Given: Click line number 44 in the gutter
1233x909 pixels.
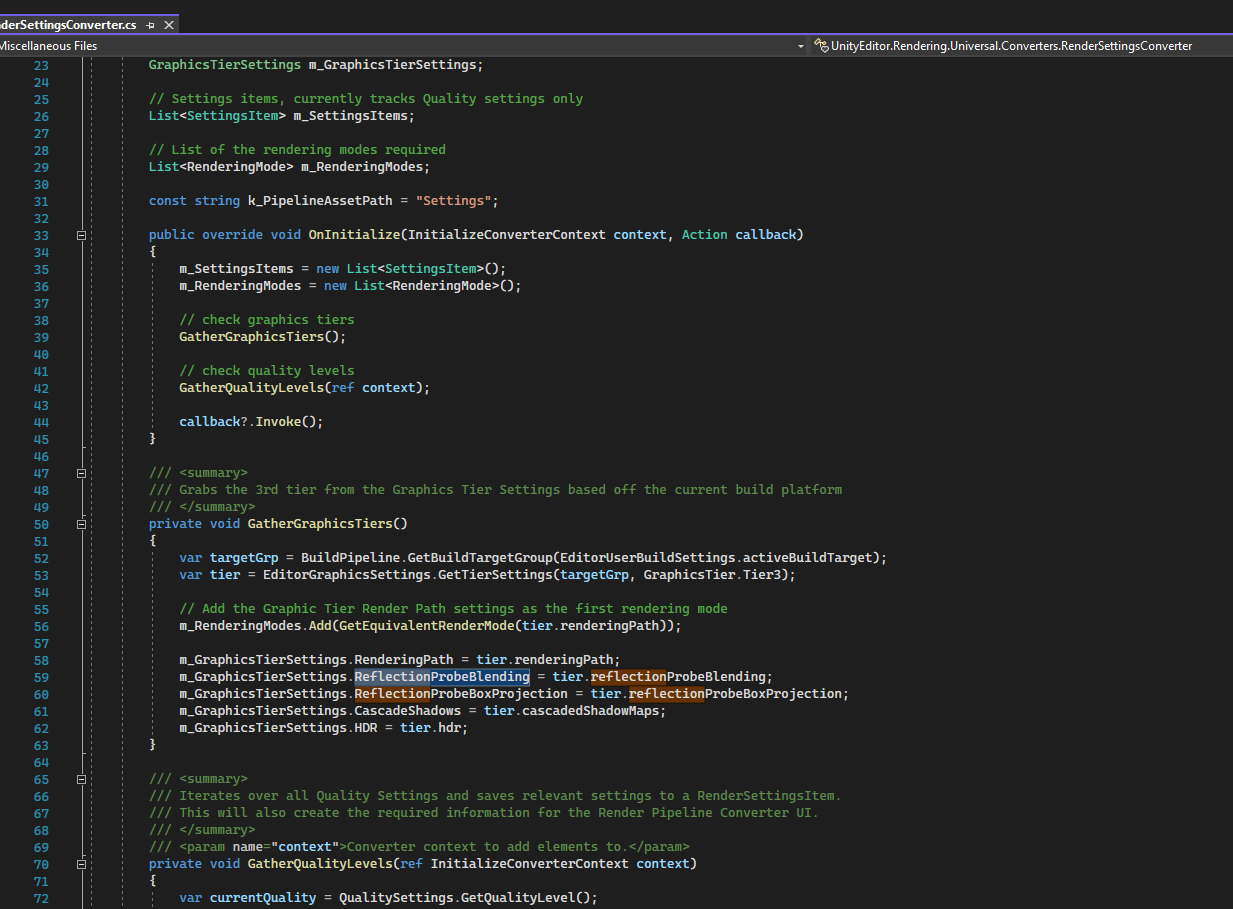Looking at the screenshot, I should pyautogui.click(x=41, y=421).
